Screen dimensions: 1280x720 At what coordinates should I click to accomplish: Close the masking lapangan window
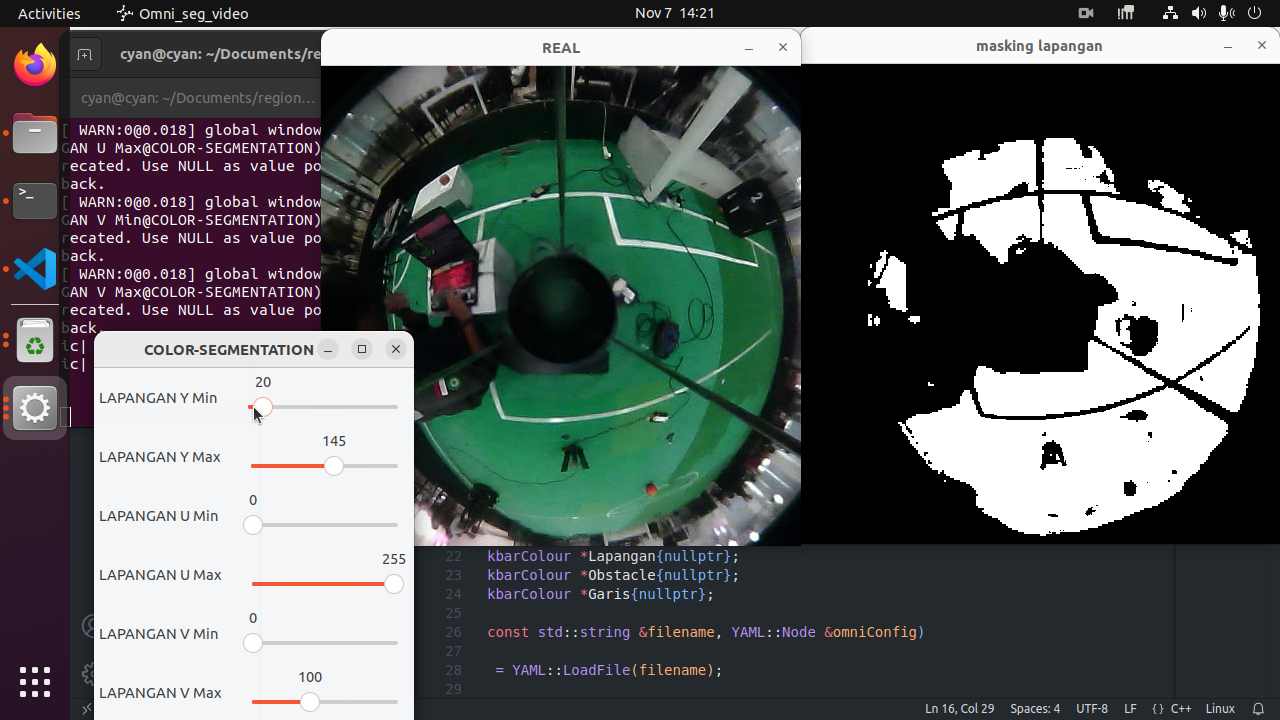click(x=1262, y=45)
